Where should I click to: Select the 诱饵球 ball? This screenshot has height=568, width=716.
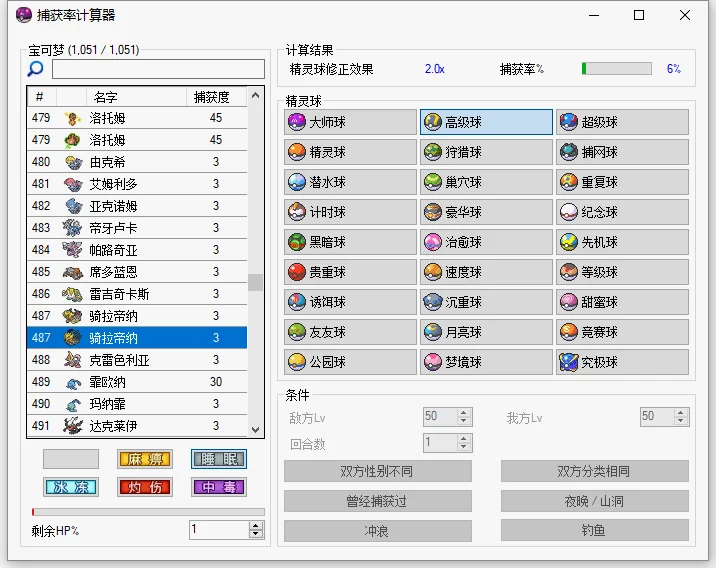350,302
